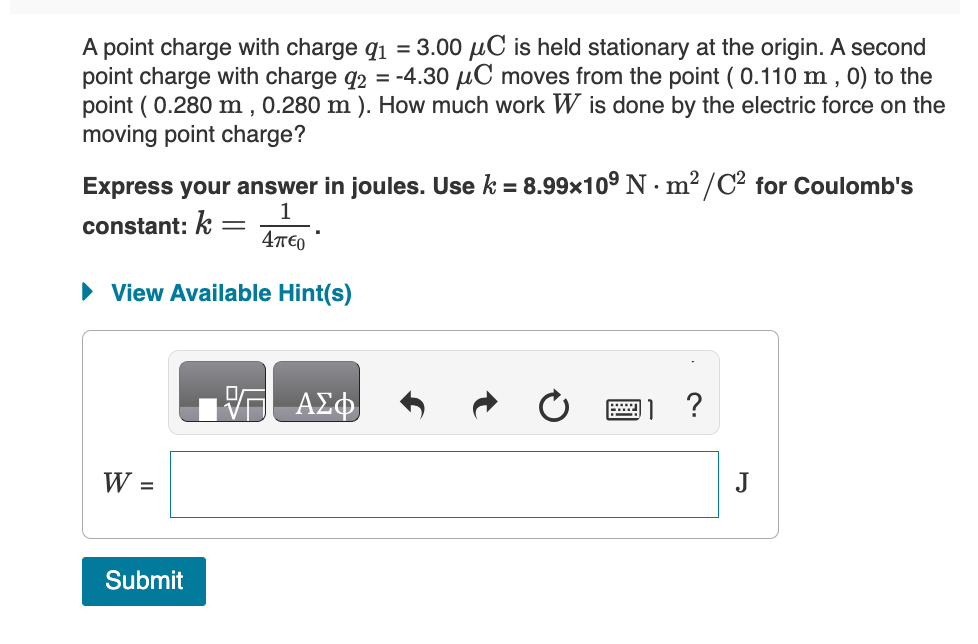Expand the View Available Hint(s) section
Viewport: 978px width, 644px height.
(230, 293)
